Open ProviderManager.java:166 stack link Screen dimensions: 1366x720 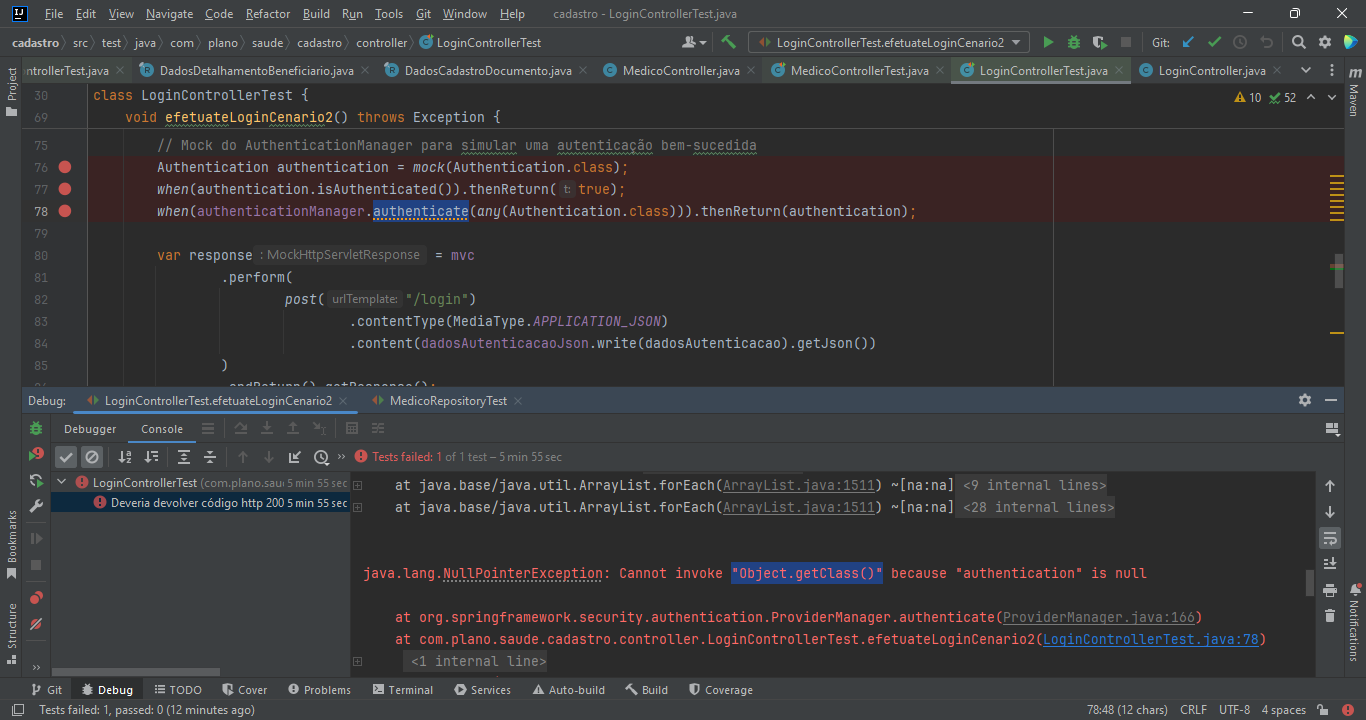(x=1098, y=617)
